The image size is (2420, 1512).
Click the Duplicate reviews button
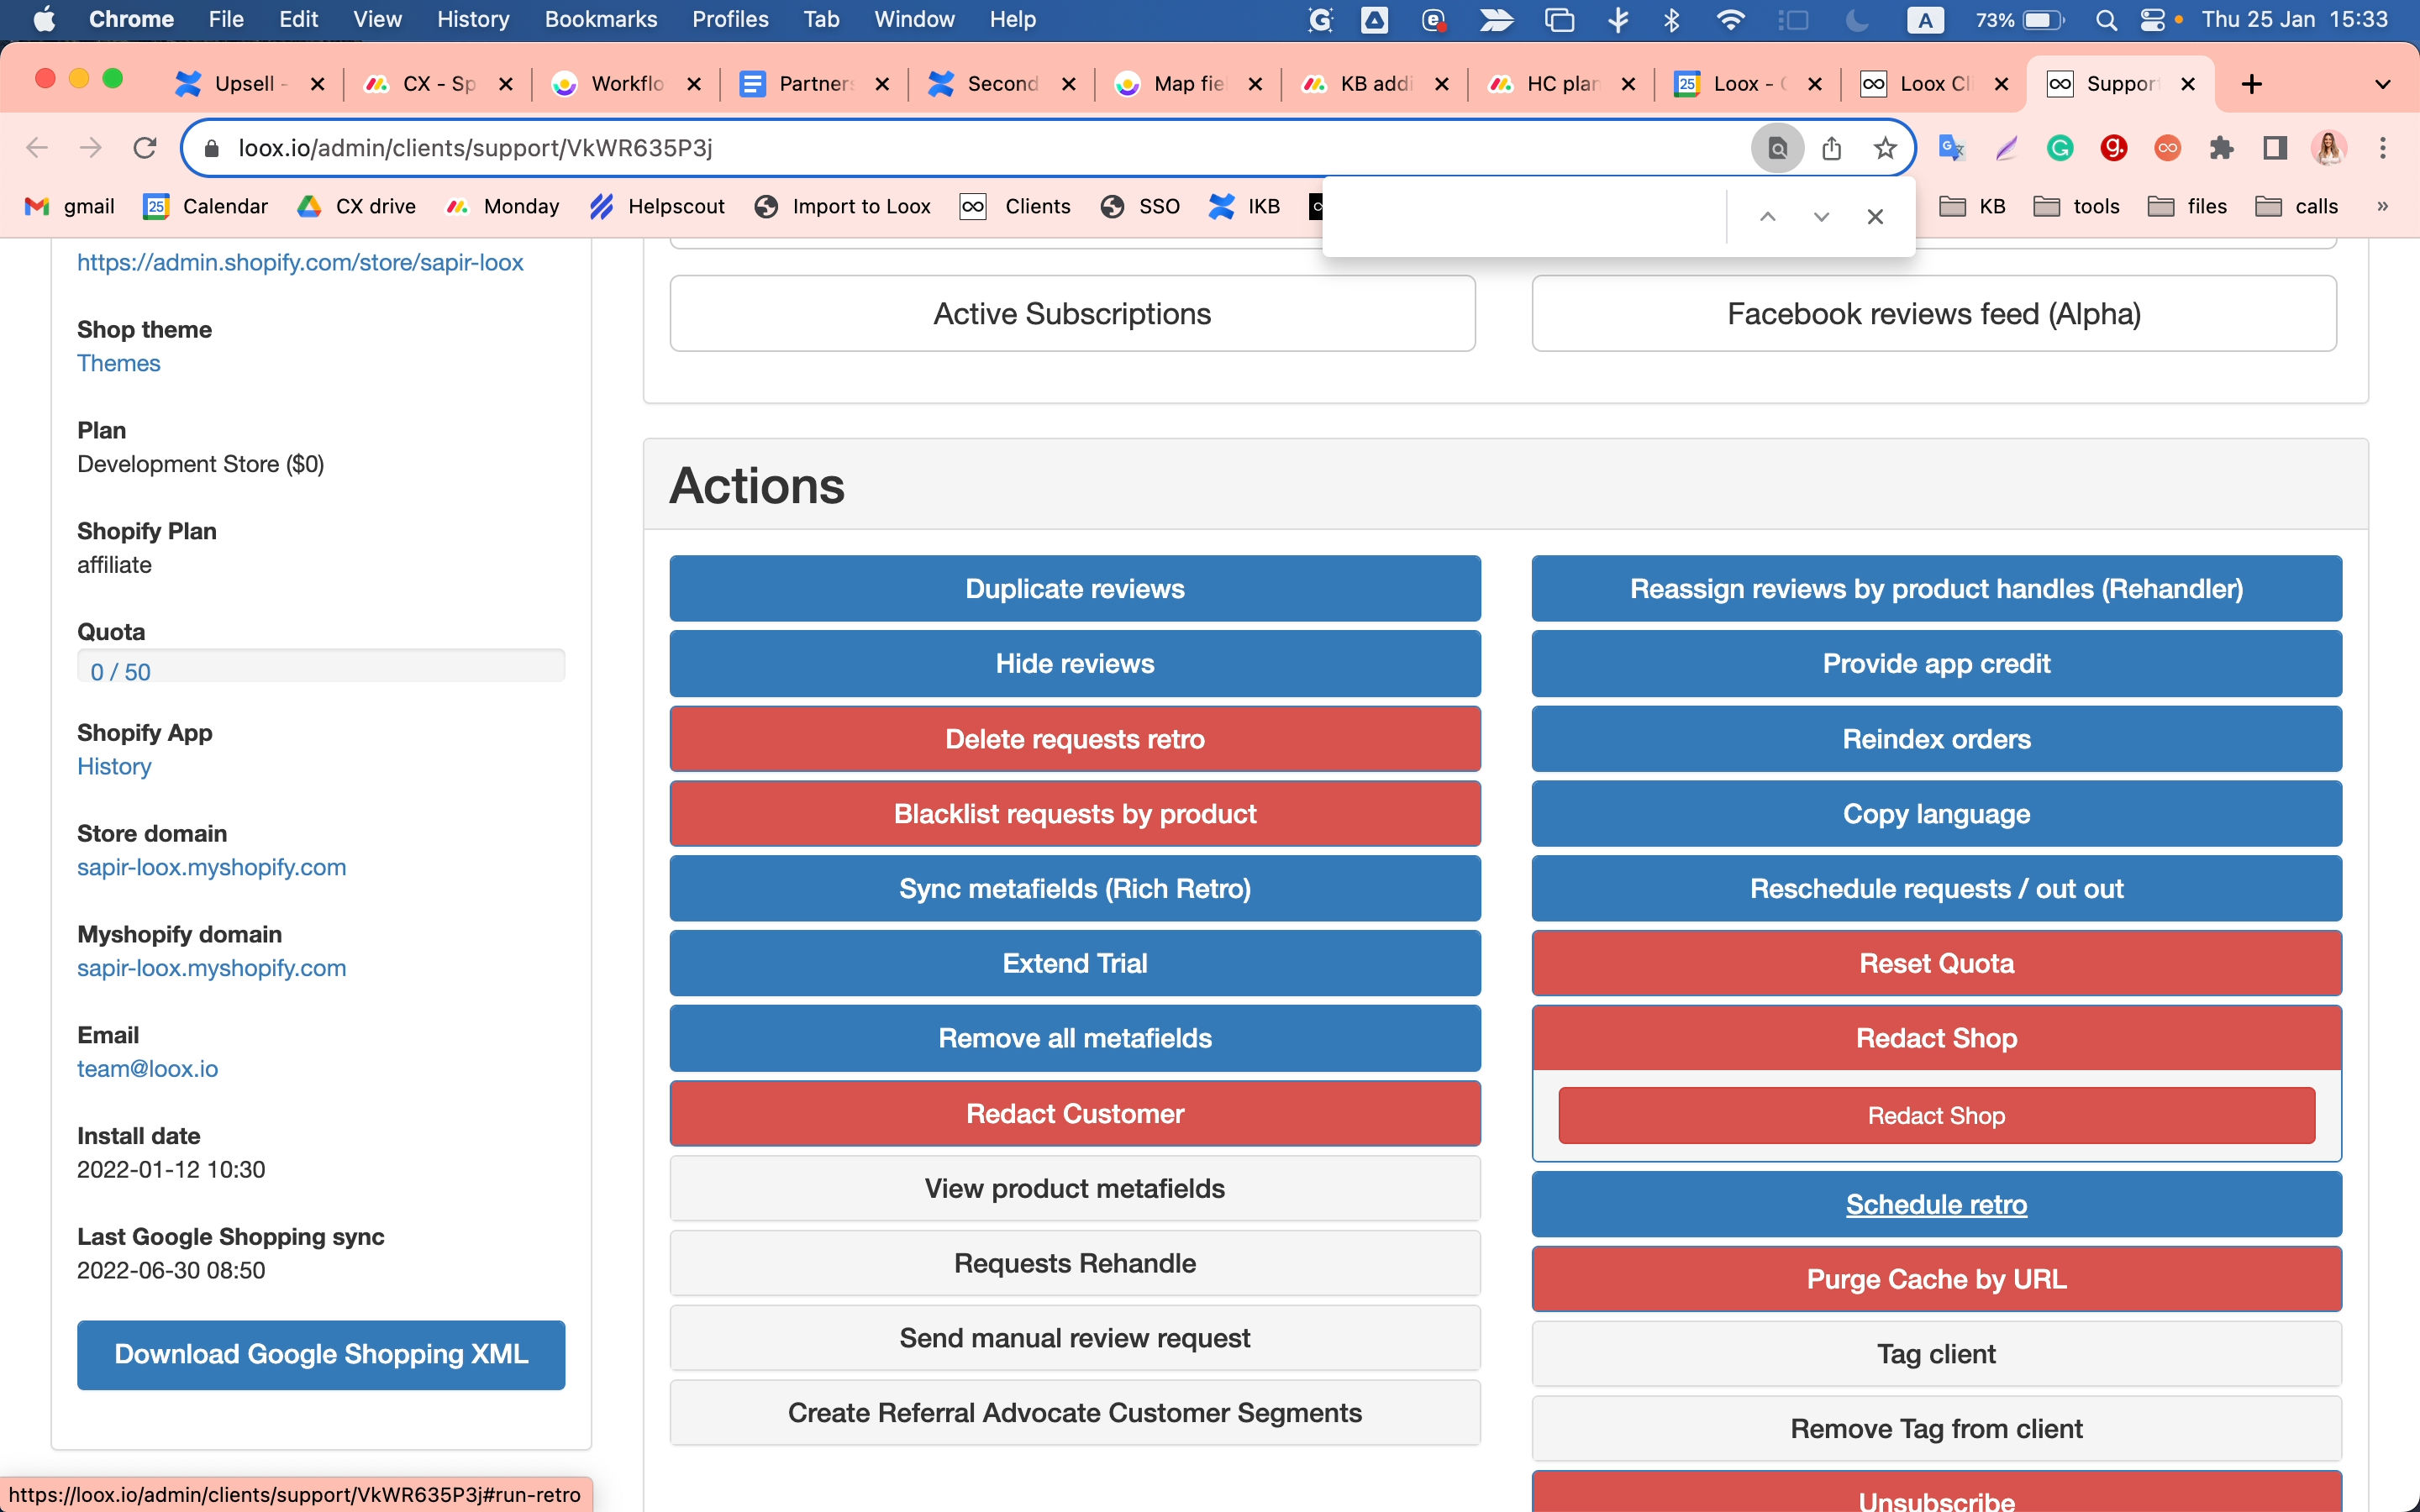coord(1075,588)
